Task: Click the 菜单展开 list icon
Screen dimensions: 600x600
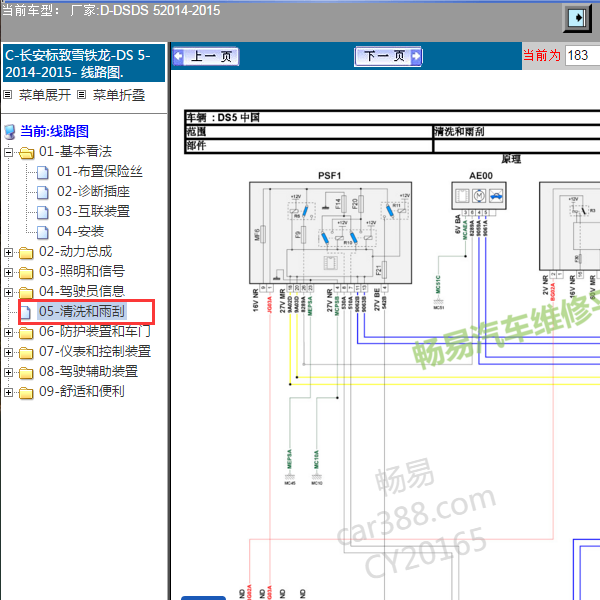Action: [x=8, y=95]
